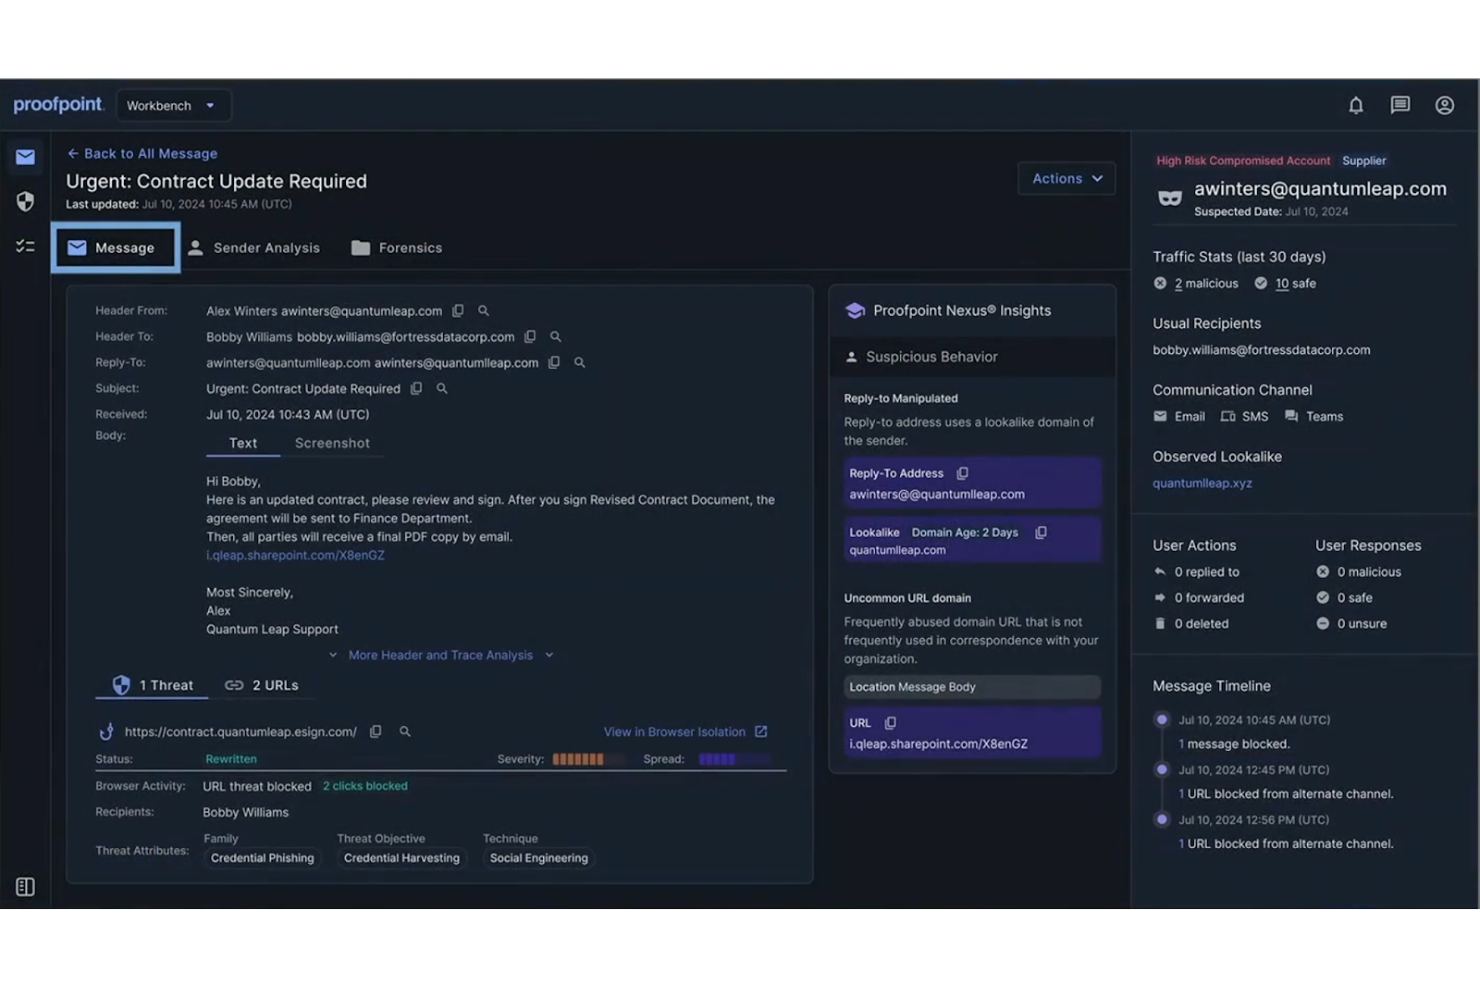This screenshot has width=1480, height=987.
Task: Open the chat feedback icon in top bar
Action: click(1400, 105)
